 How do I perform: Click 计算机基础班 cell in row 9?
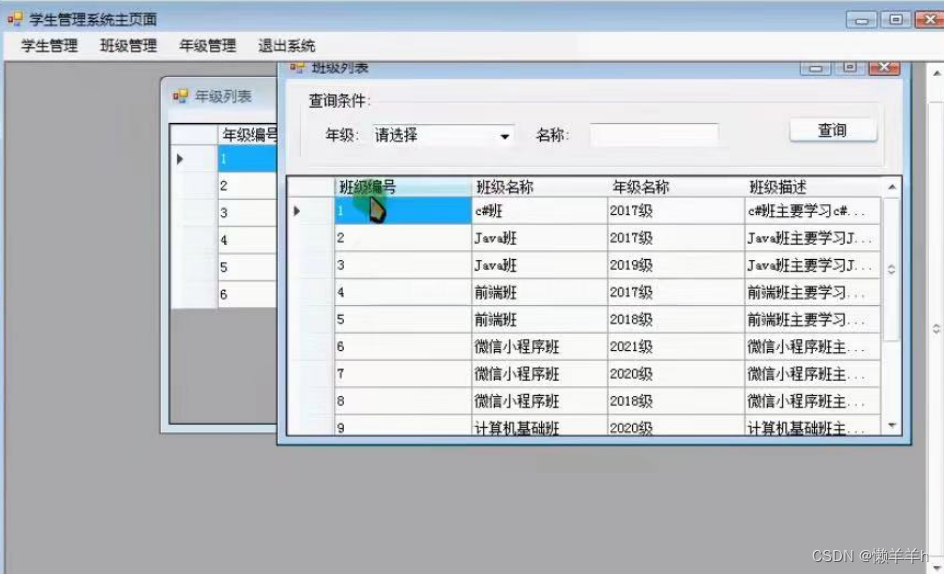539,425
